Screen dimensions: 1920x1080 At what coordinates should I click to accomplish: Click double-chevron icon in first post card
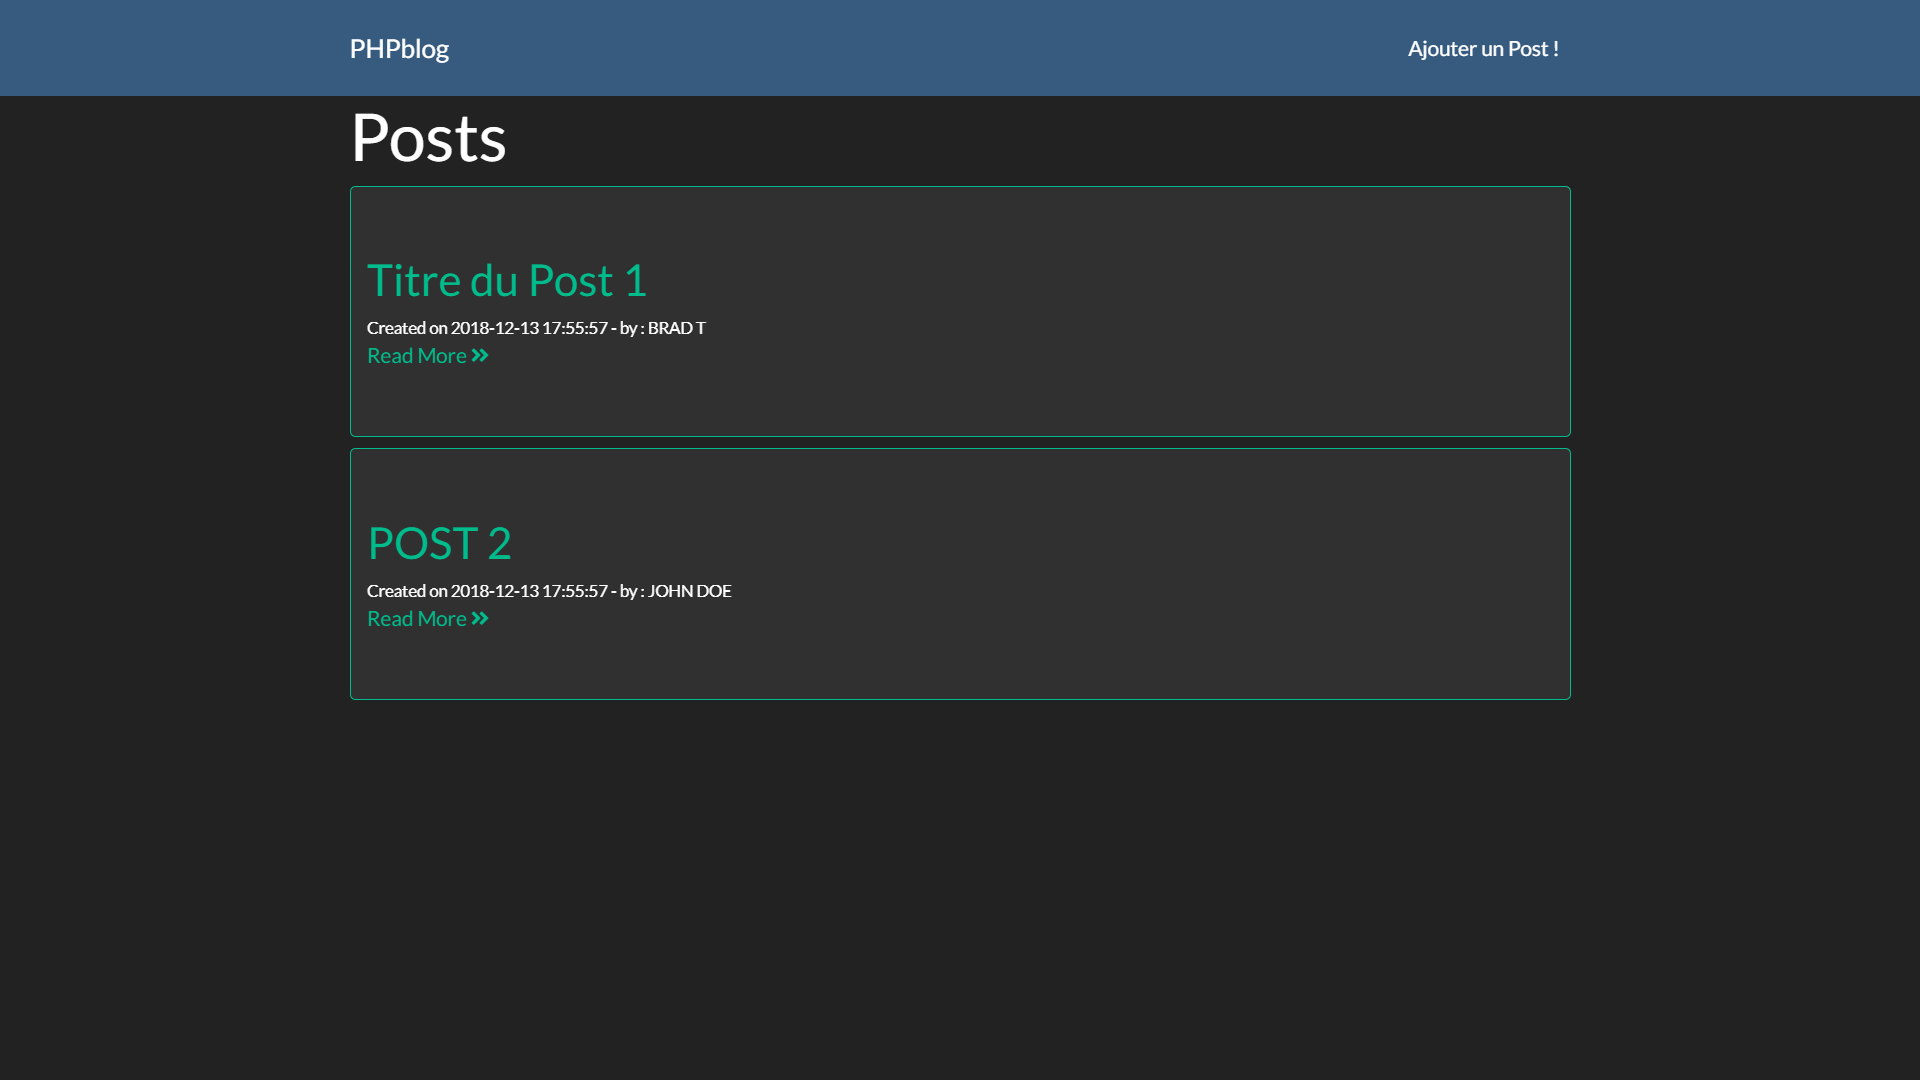coord(480,356)
